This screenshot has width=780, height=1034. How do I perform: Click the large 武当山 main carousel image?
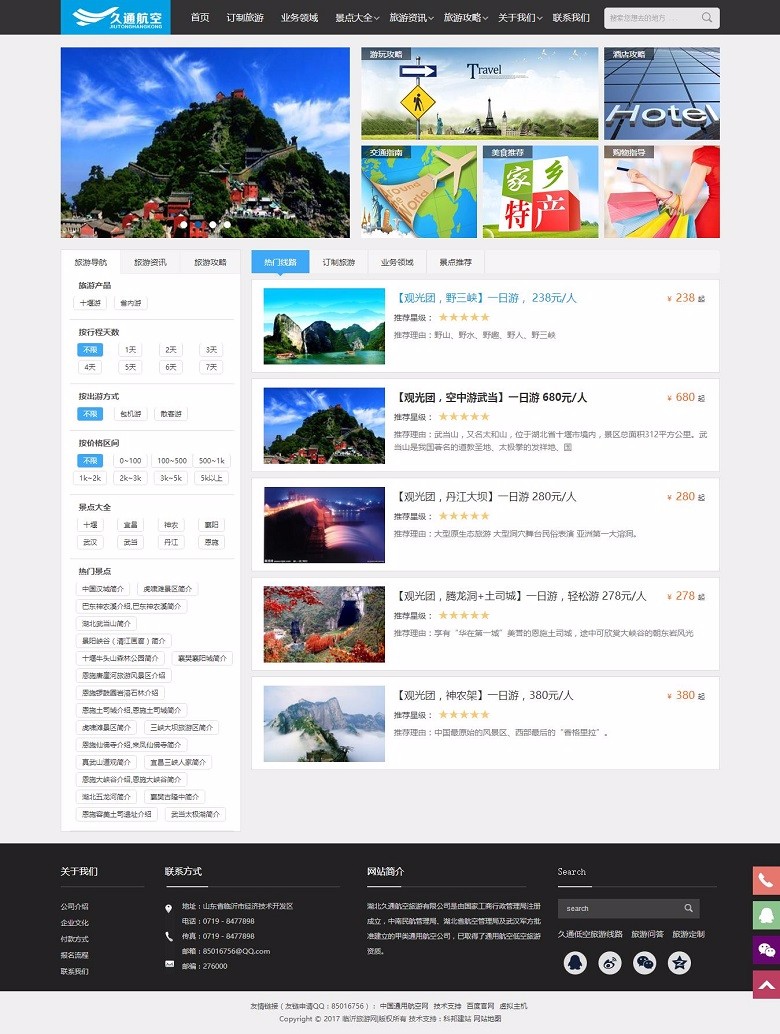(205, 142)
